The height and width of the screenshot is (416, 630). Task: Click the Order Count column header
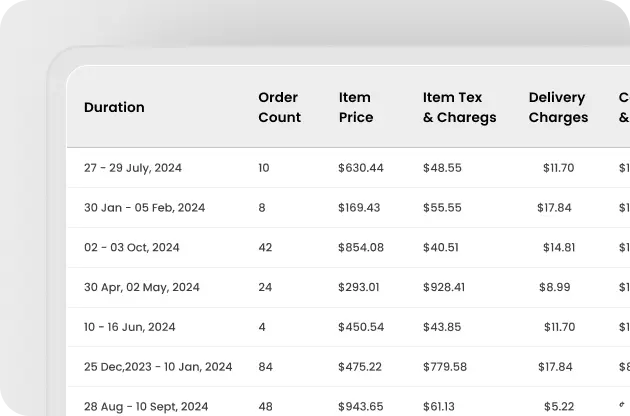pyautogui.click(x=280, y=107)
